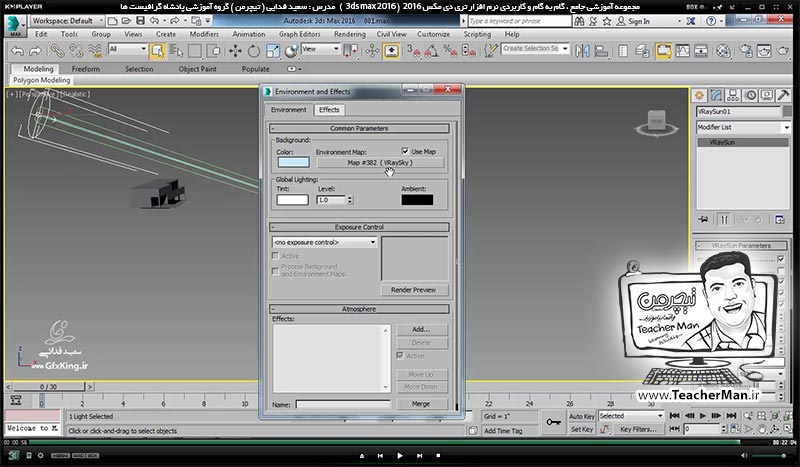Open the exposure control type dropdown
Screen dimensions: 800x467
coord(325,242)
